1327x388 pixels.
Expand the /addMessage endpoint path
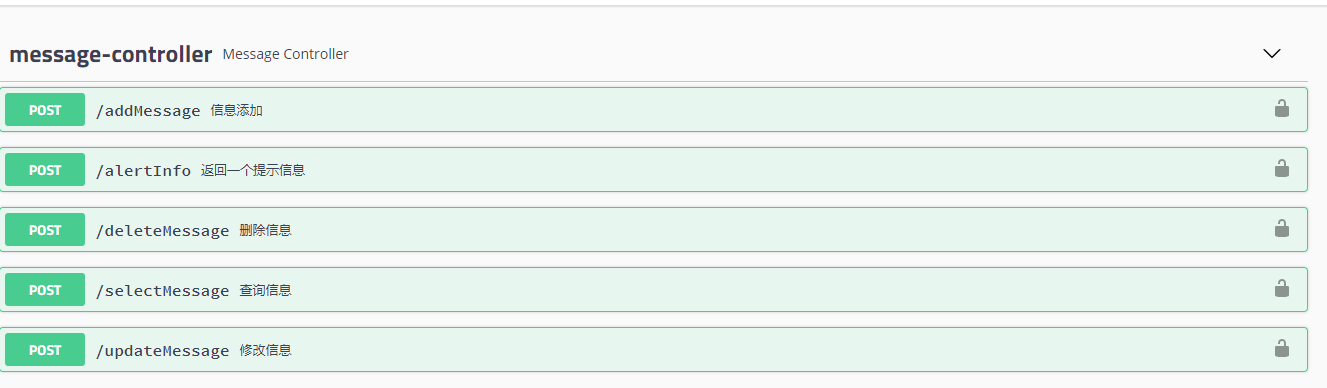point(148,111)
